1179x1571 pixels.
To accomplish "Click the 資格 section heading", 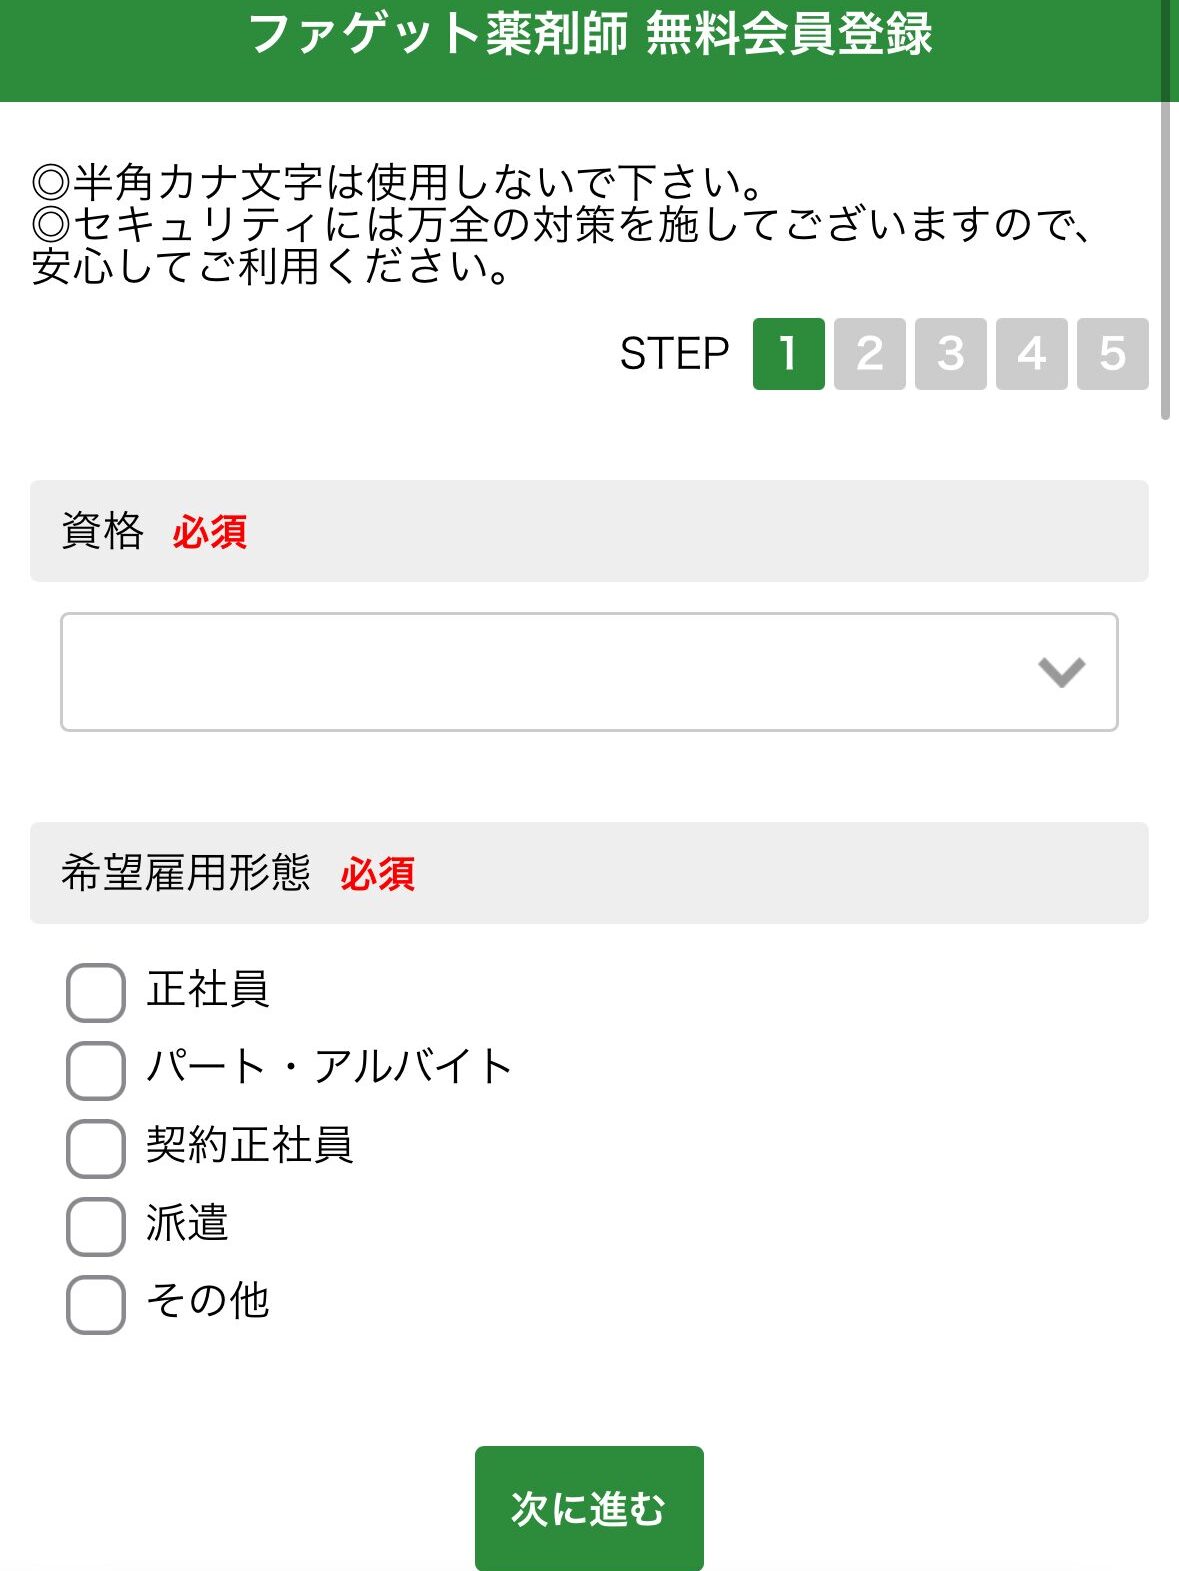I will pyautogui.click(x=103, y=531).
